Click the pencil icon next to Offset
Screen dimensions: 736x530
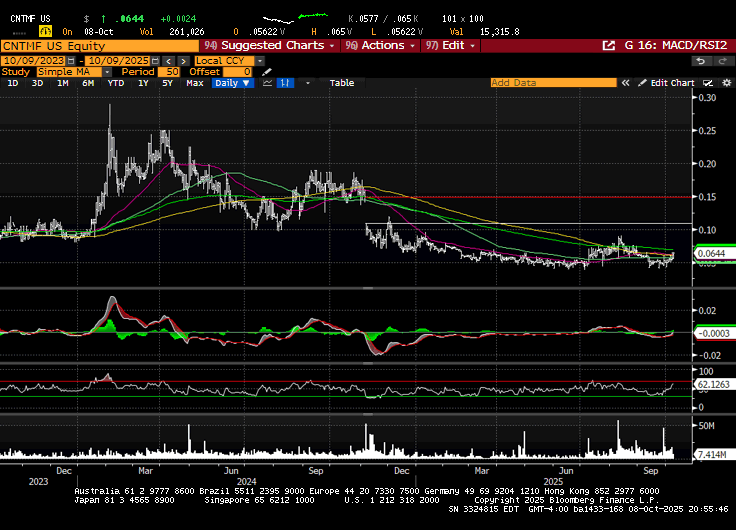[267, 72]
